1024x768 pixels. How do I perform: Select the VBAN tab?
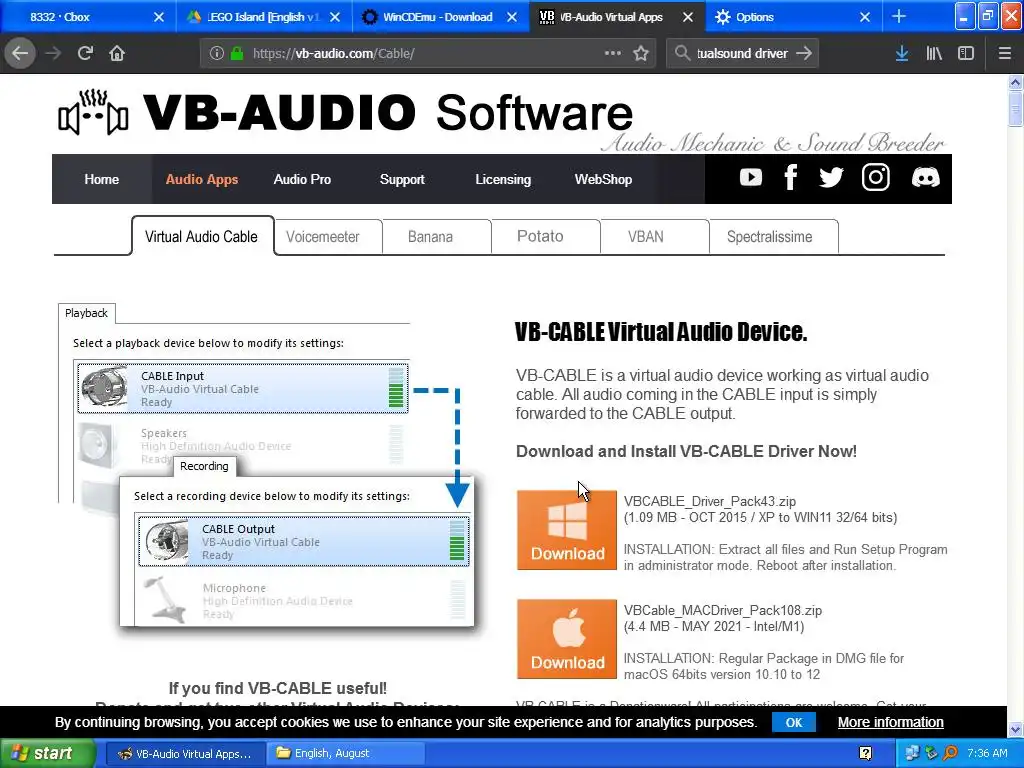[x=646, y=236]
